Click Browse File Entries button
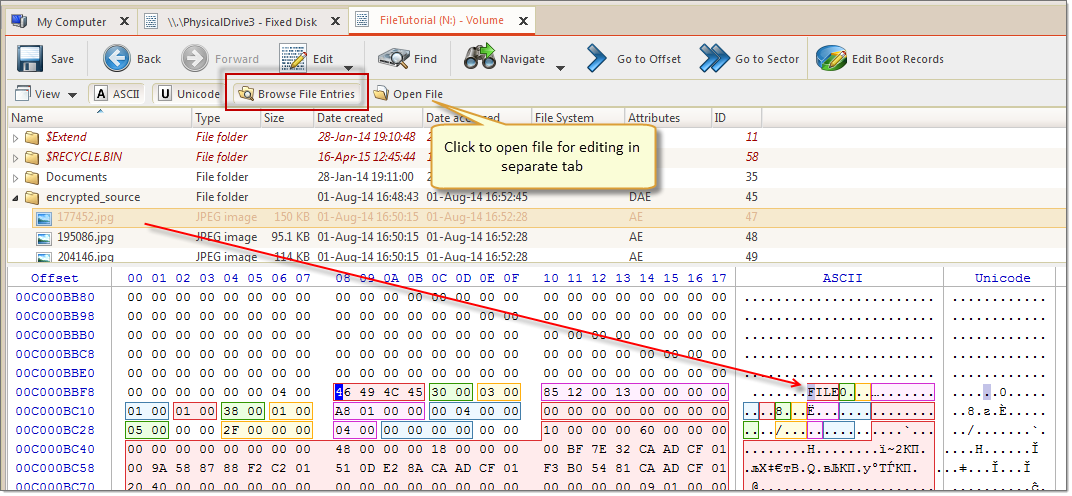 296,94
